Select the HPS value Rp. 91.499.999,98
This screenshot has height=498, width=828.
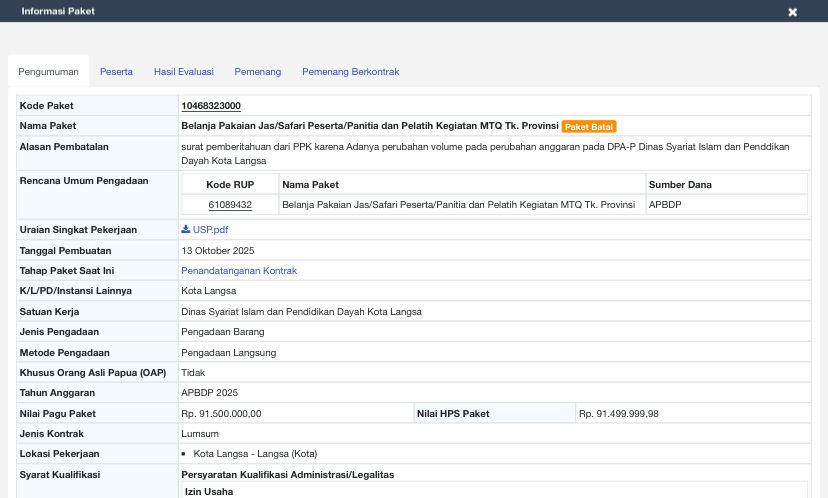pos(618,414)
